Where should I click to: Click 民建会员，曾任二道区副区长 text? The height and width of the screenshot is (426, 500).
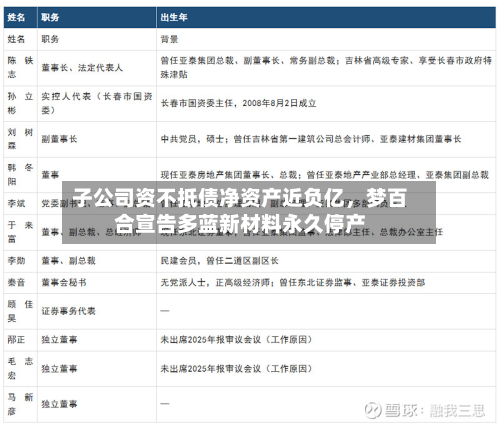219,261
